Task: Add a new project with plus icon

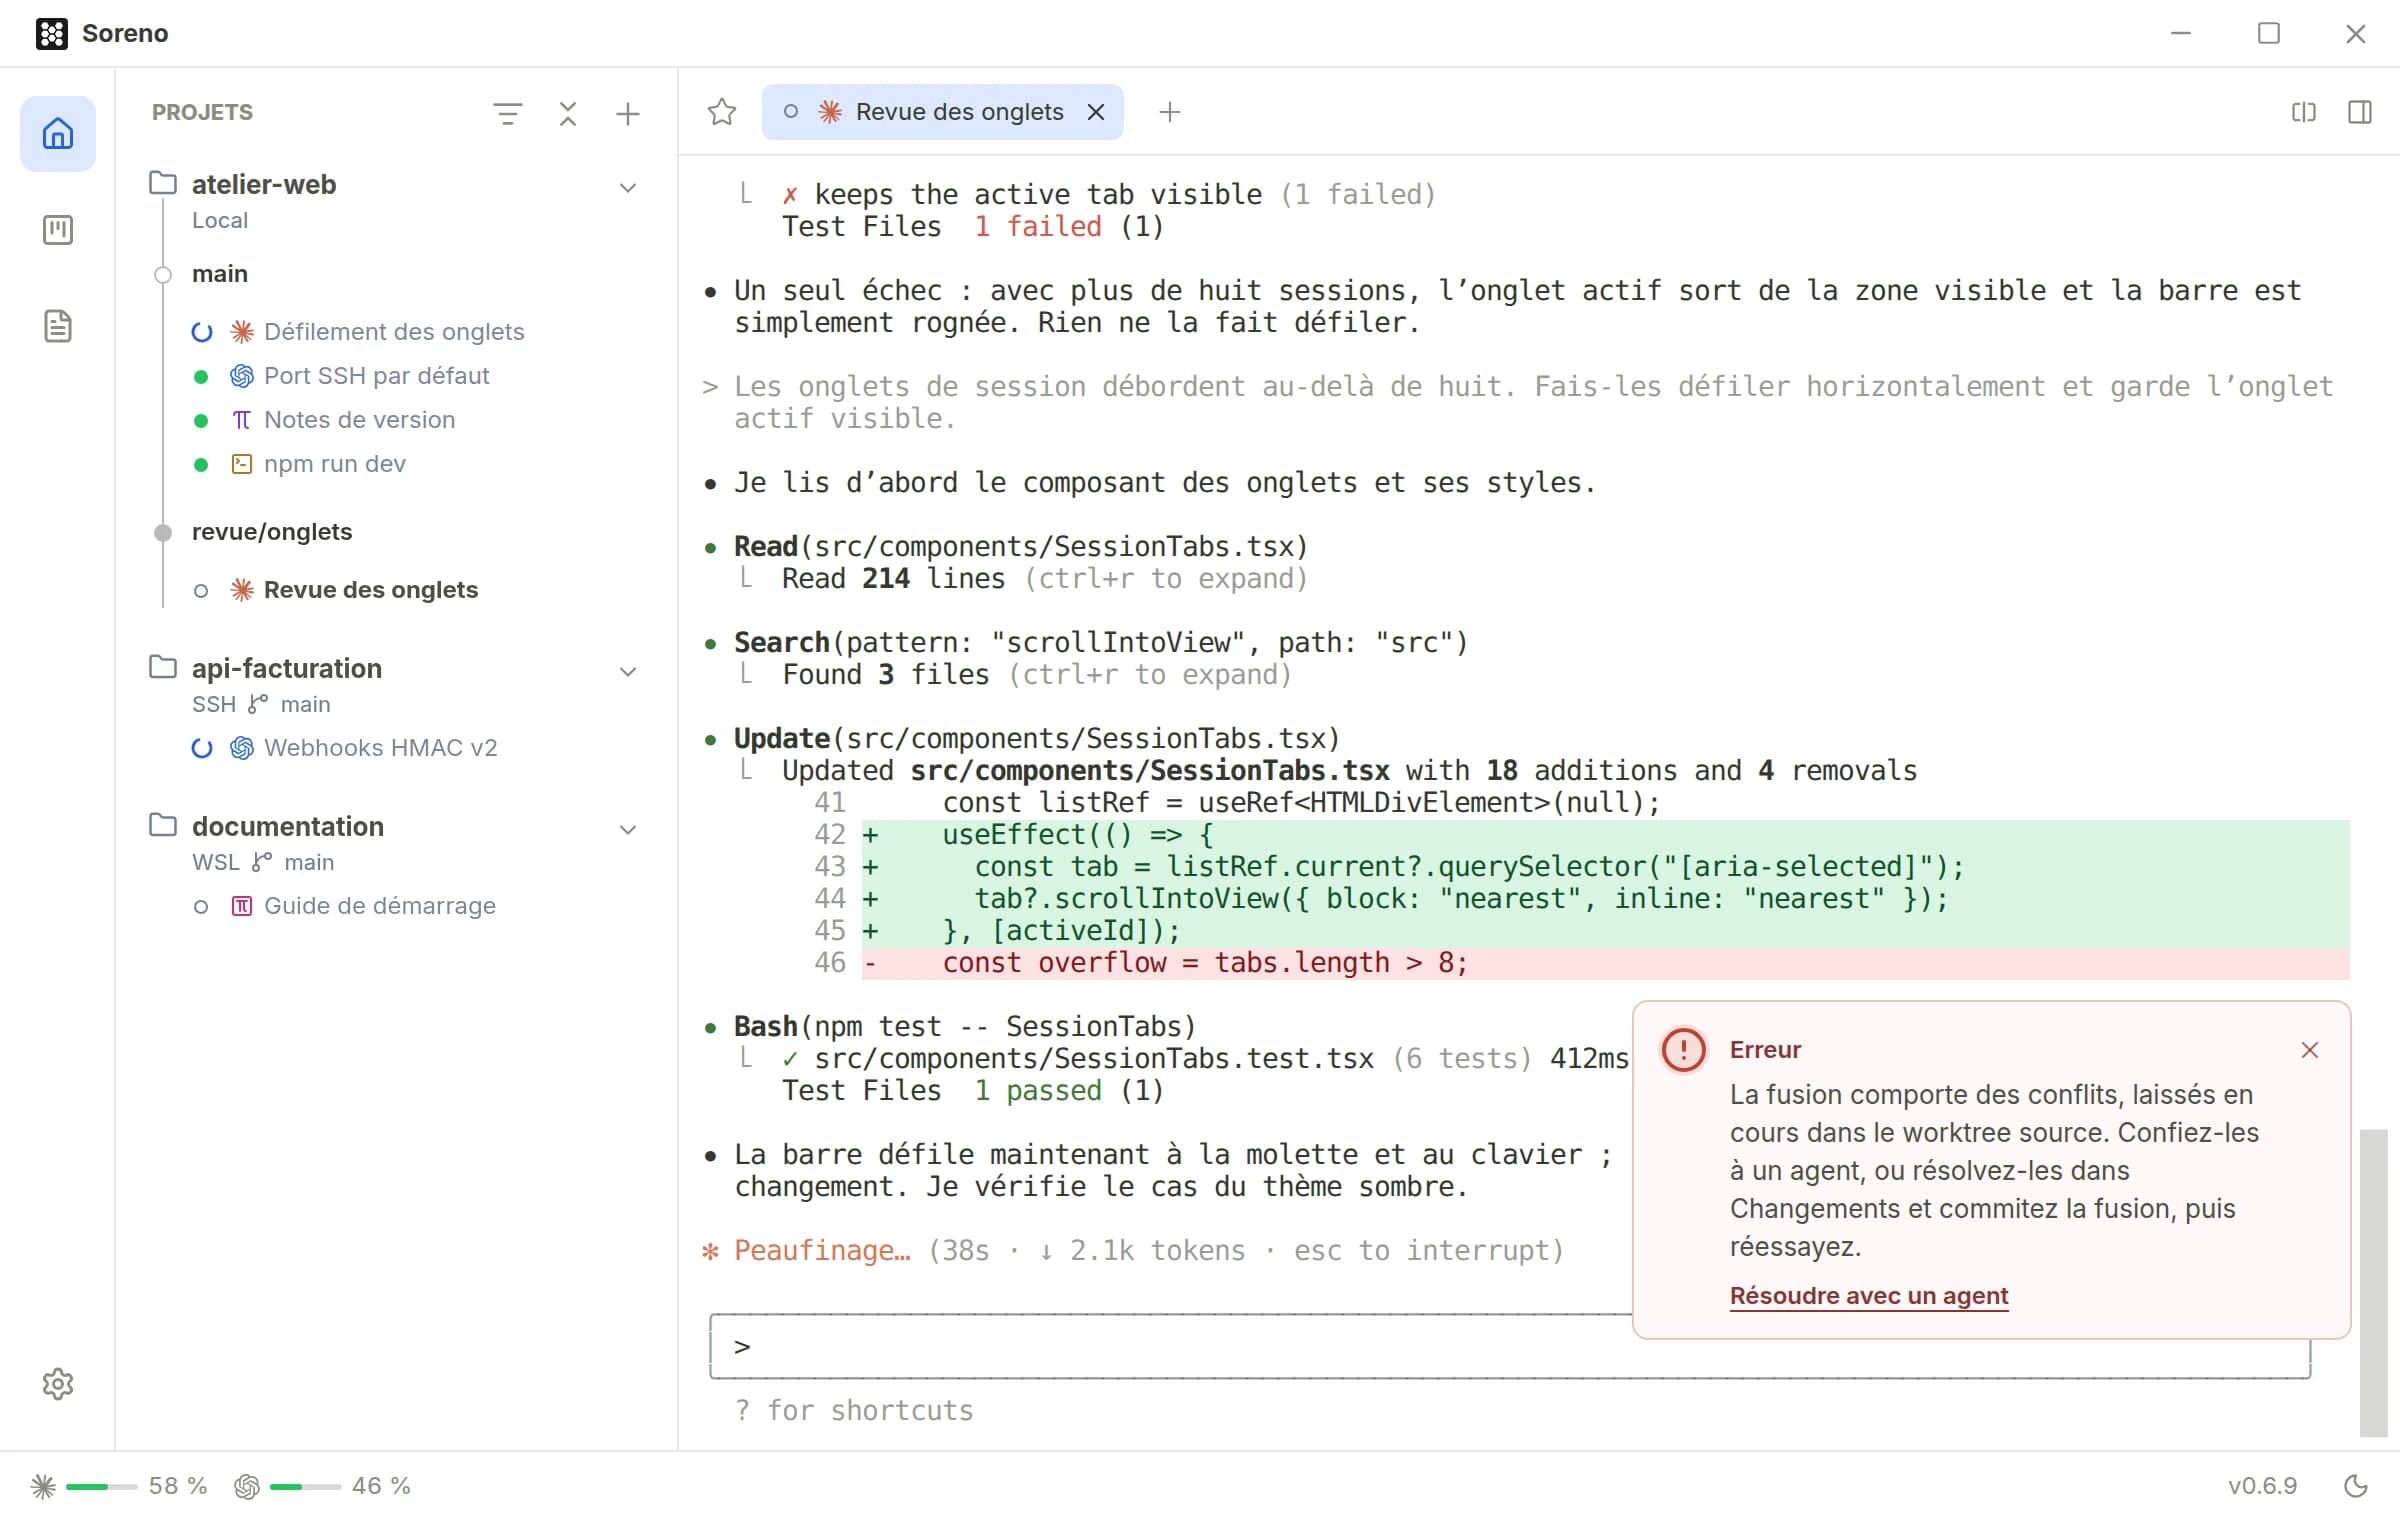Action: click(x=628, y=113)
